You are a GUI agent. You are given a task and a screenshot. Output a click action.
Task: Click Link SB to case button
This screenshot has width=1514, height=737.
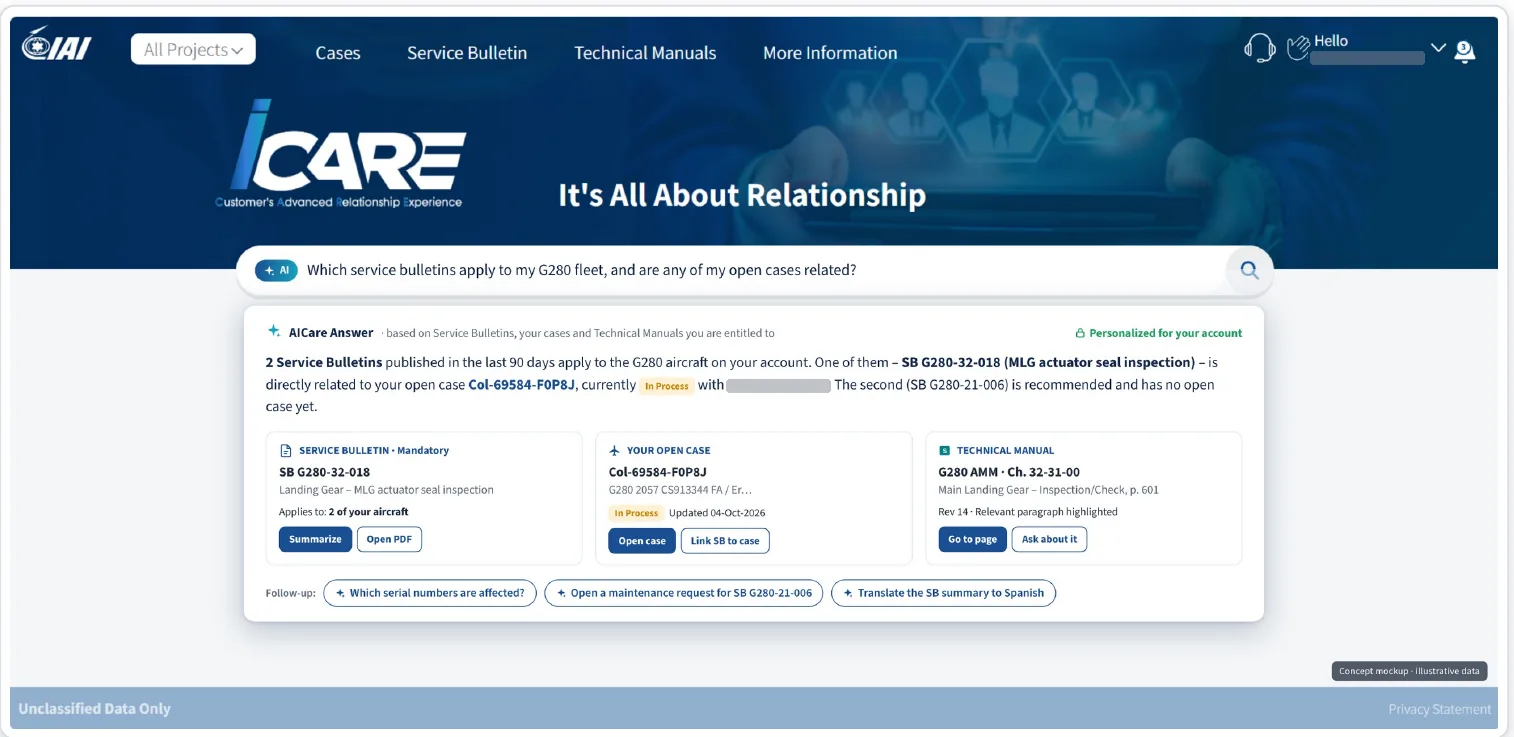pos(725,541)
